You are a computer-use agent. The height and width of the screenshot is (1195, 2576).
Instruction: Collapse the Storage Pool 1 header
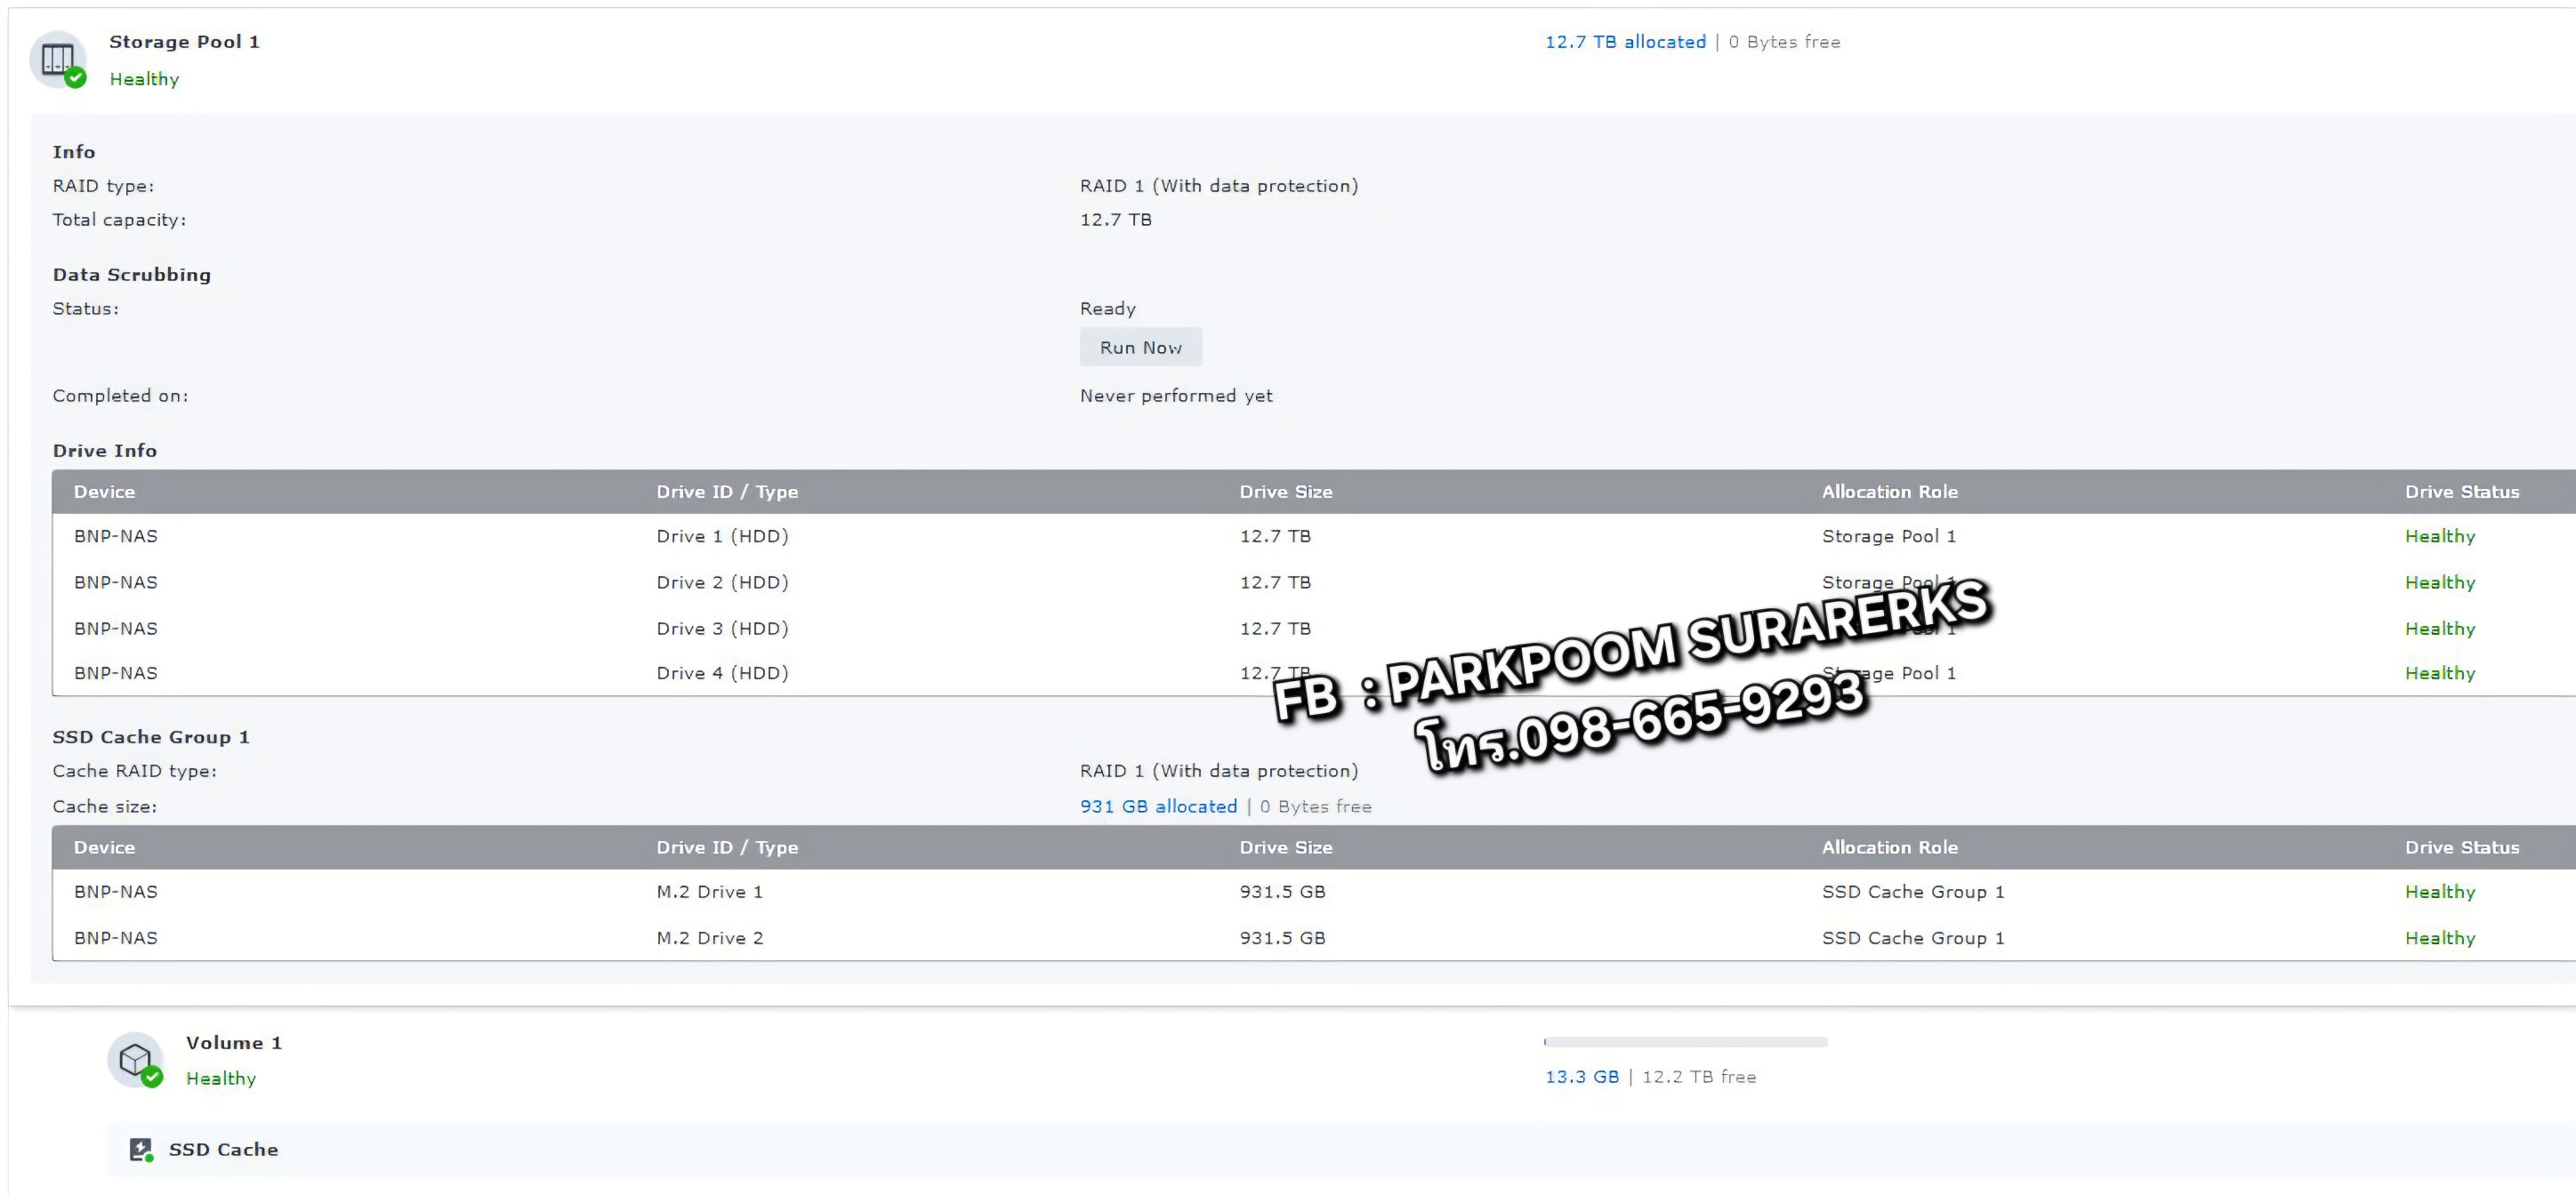184,42
